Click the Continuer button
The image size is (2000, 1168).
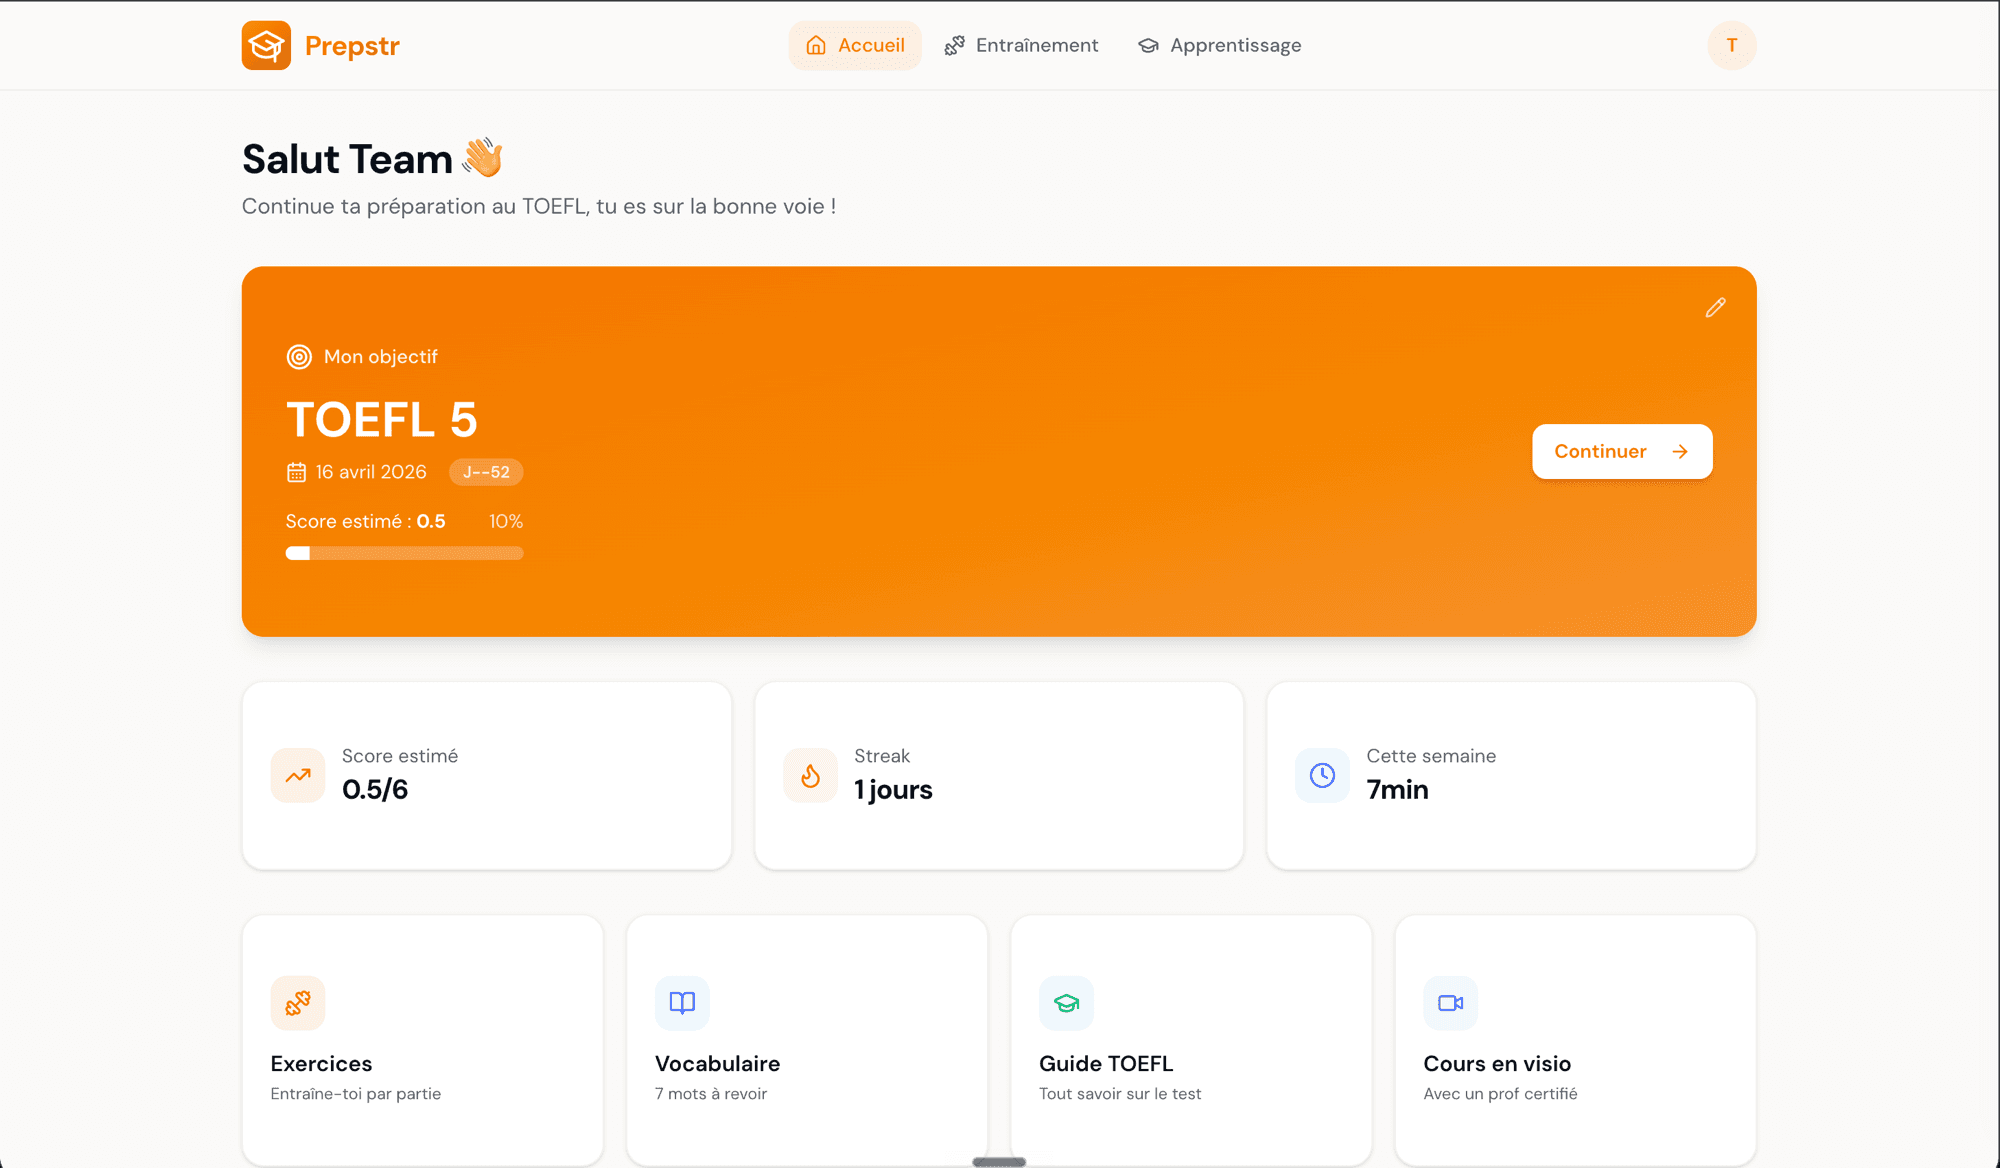point(1622,451)
